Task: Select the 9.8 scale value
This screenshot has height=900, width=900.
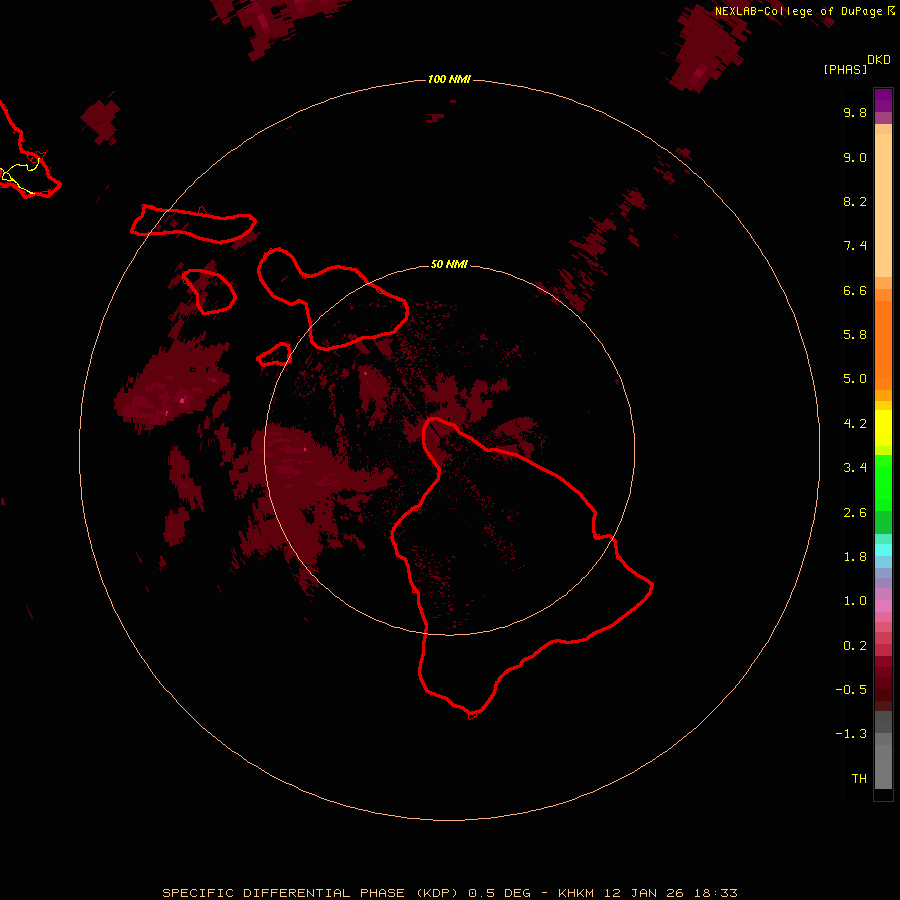Action: tap(855, 112)
